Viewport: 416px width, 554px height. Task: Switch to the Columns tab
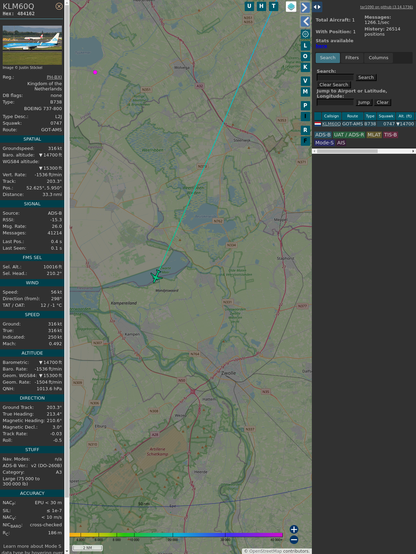[x=378, y=58]
